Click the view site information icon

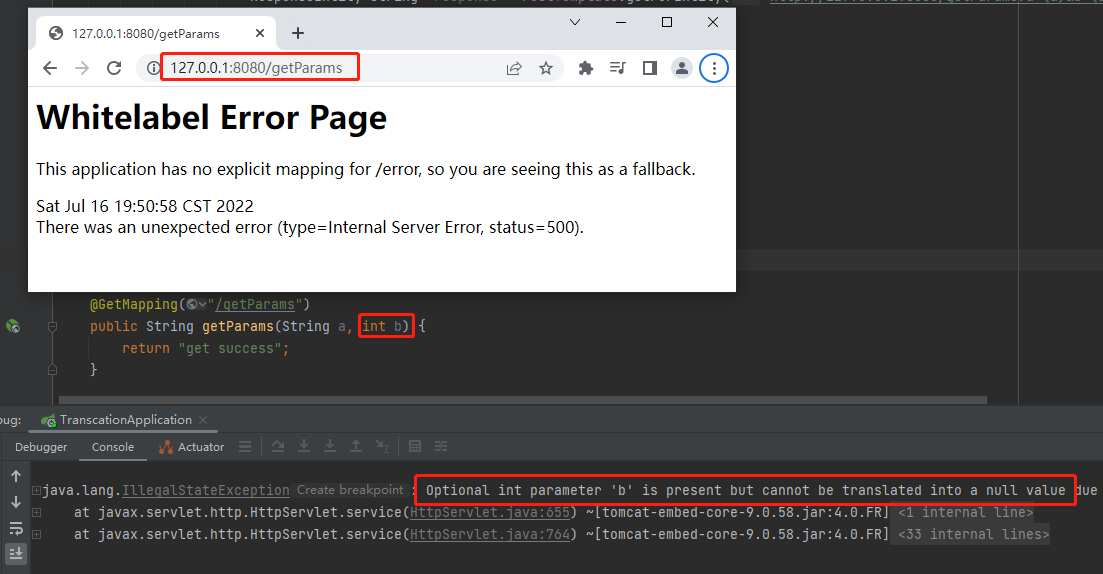pyautogui.click(x=153, y=68)
